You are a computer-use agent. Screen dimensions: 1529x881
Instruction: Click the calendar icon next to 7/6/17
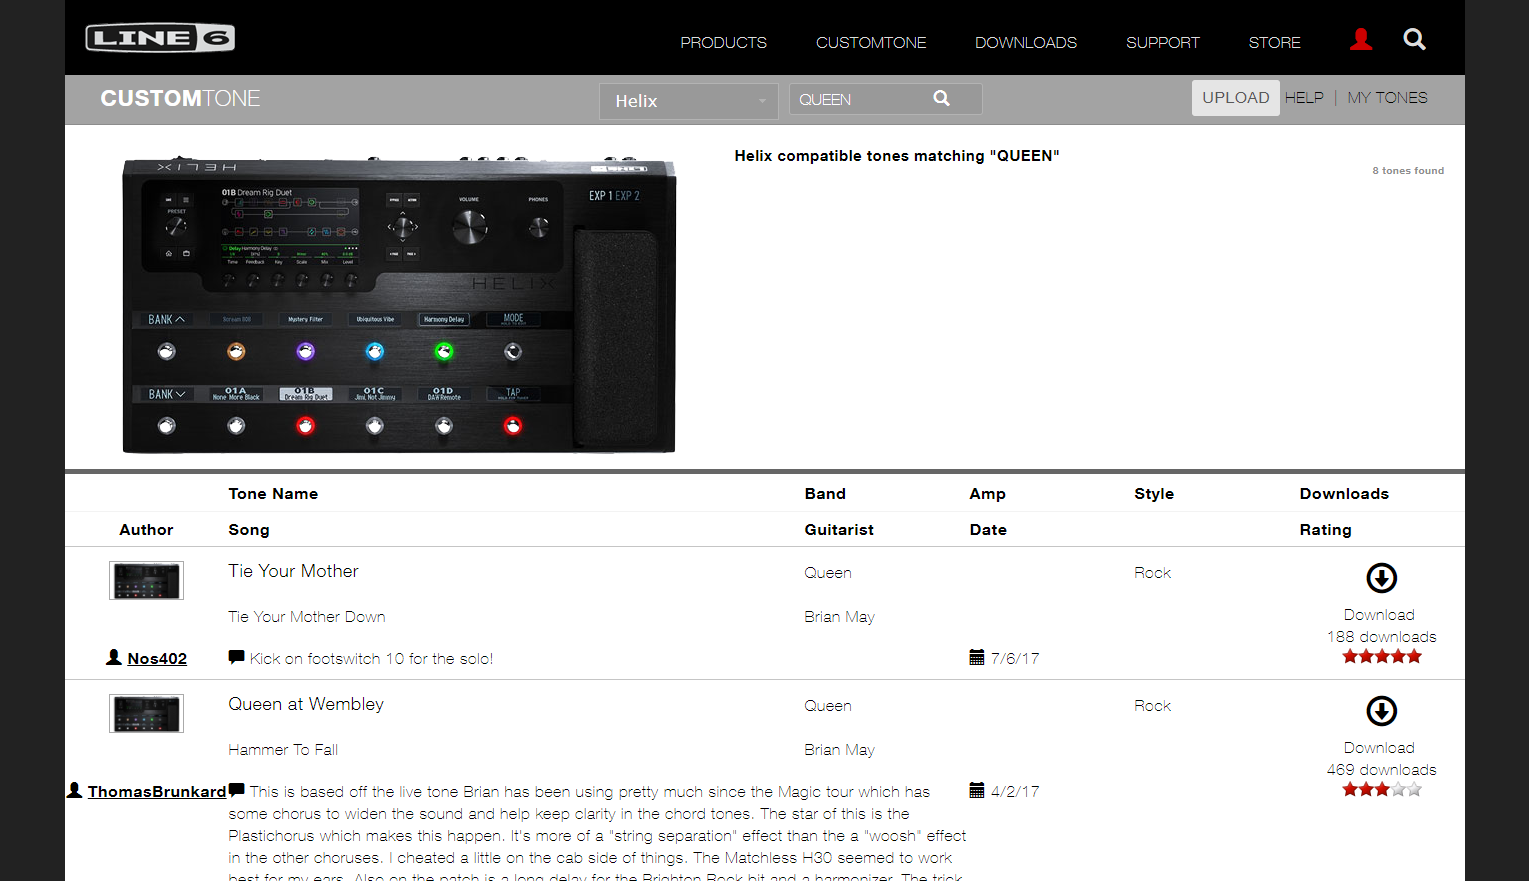977,657
